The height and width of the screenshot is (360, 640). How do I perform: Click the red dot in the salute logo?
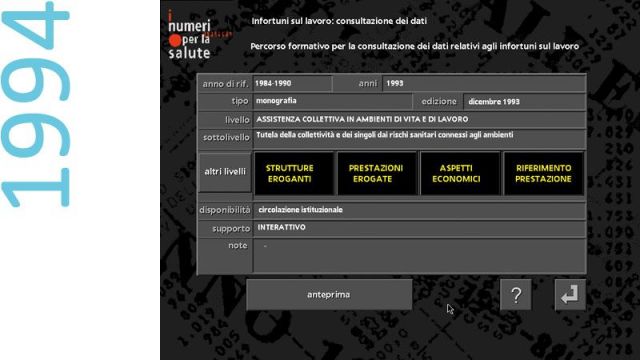(x=175, y=40)
